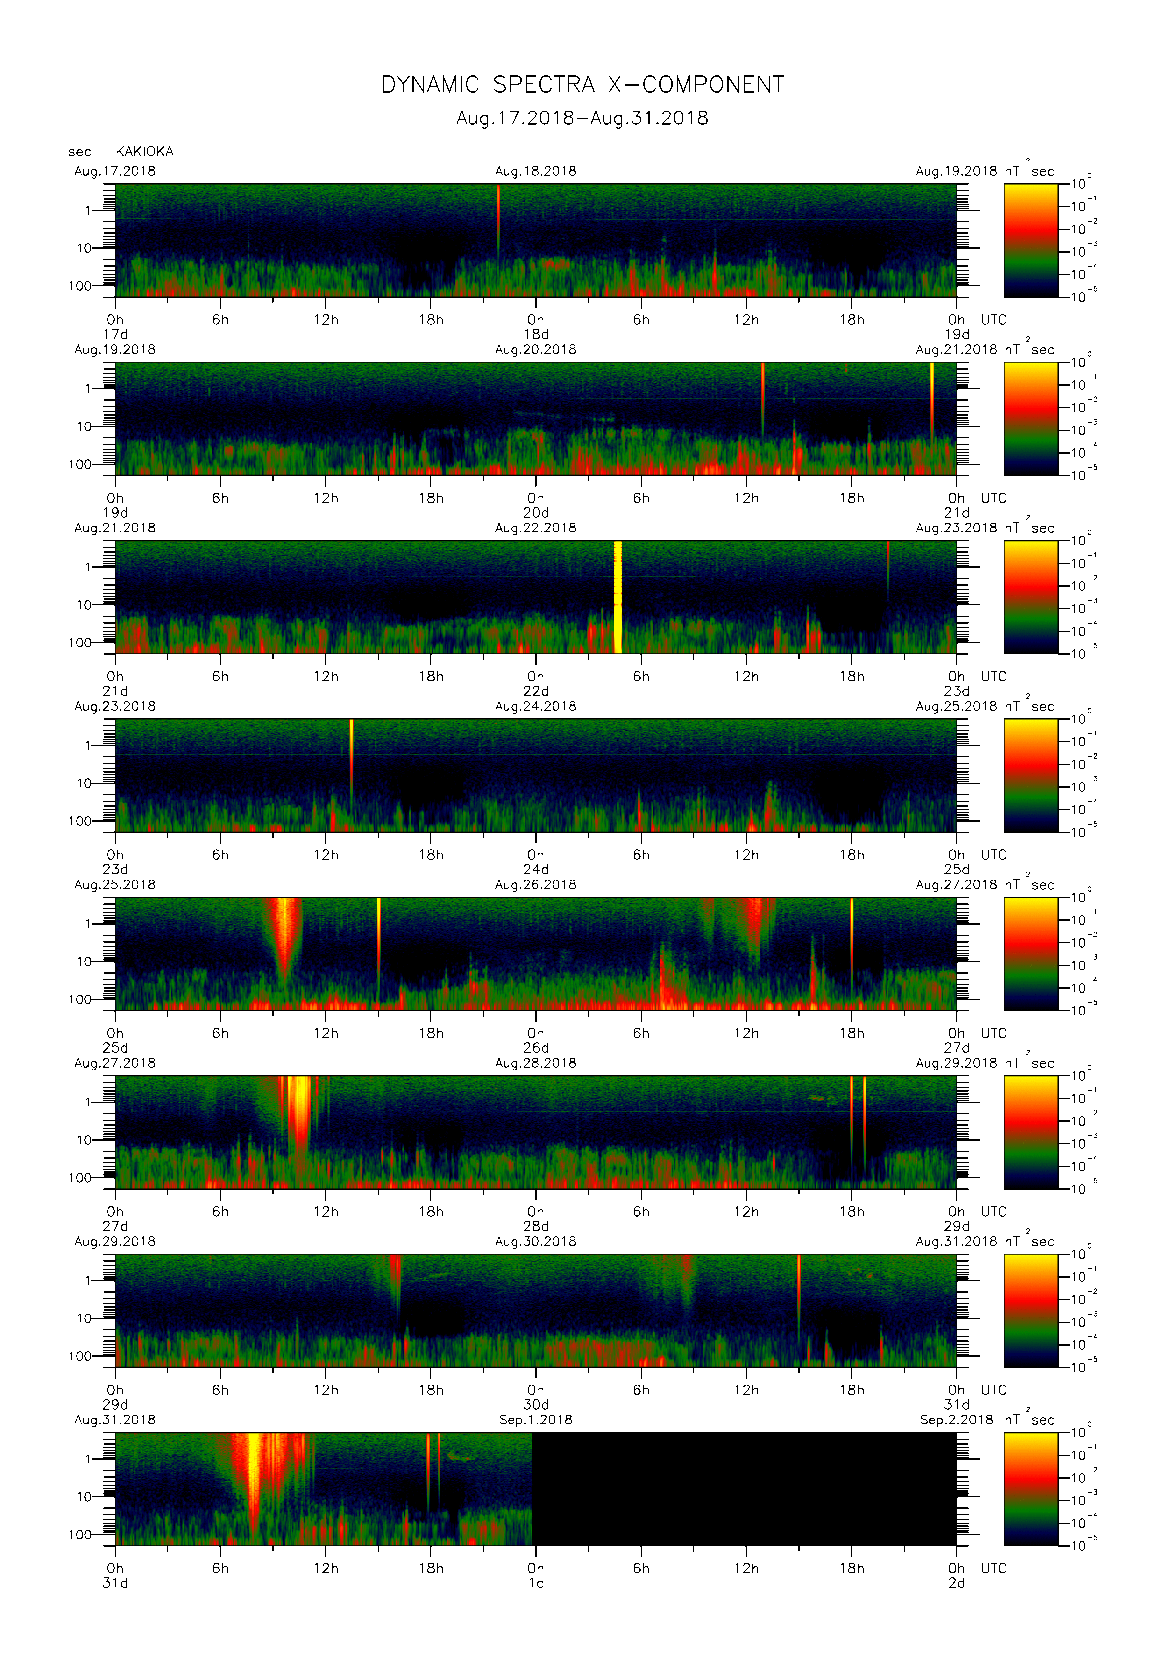
Task: Click the 30d day tick label
Action: pos(536,1405)
